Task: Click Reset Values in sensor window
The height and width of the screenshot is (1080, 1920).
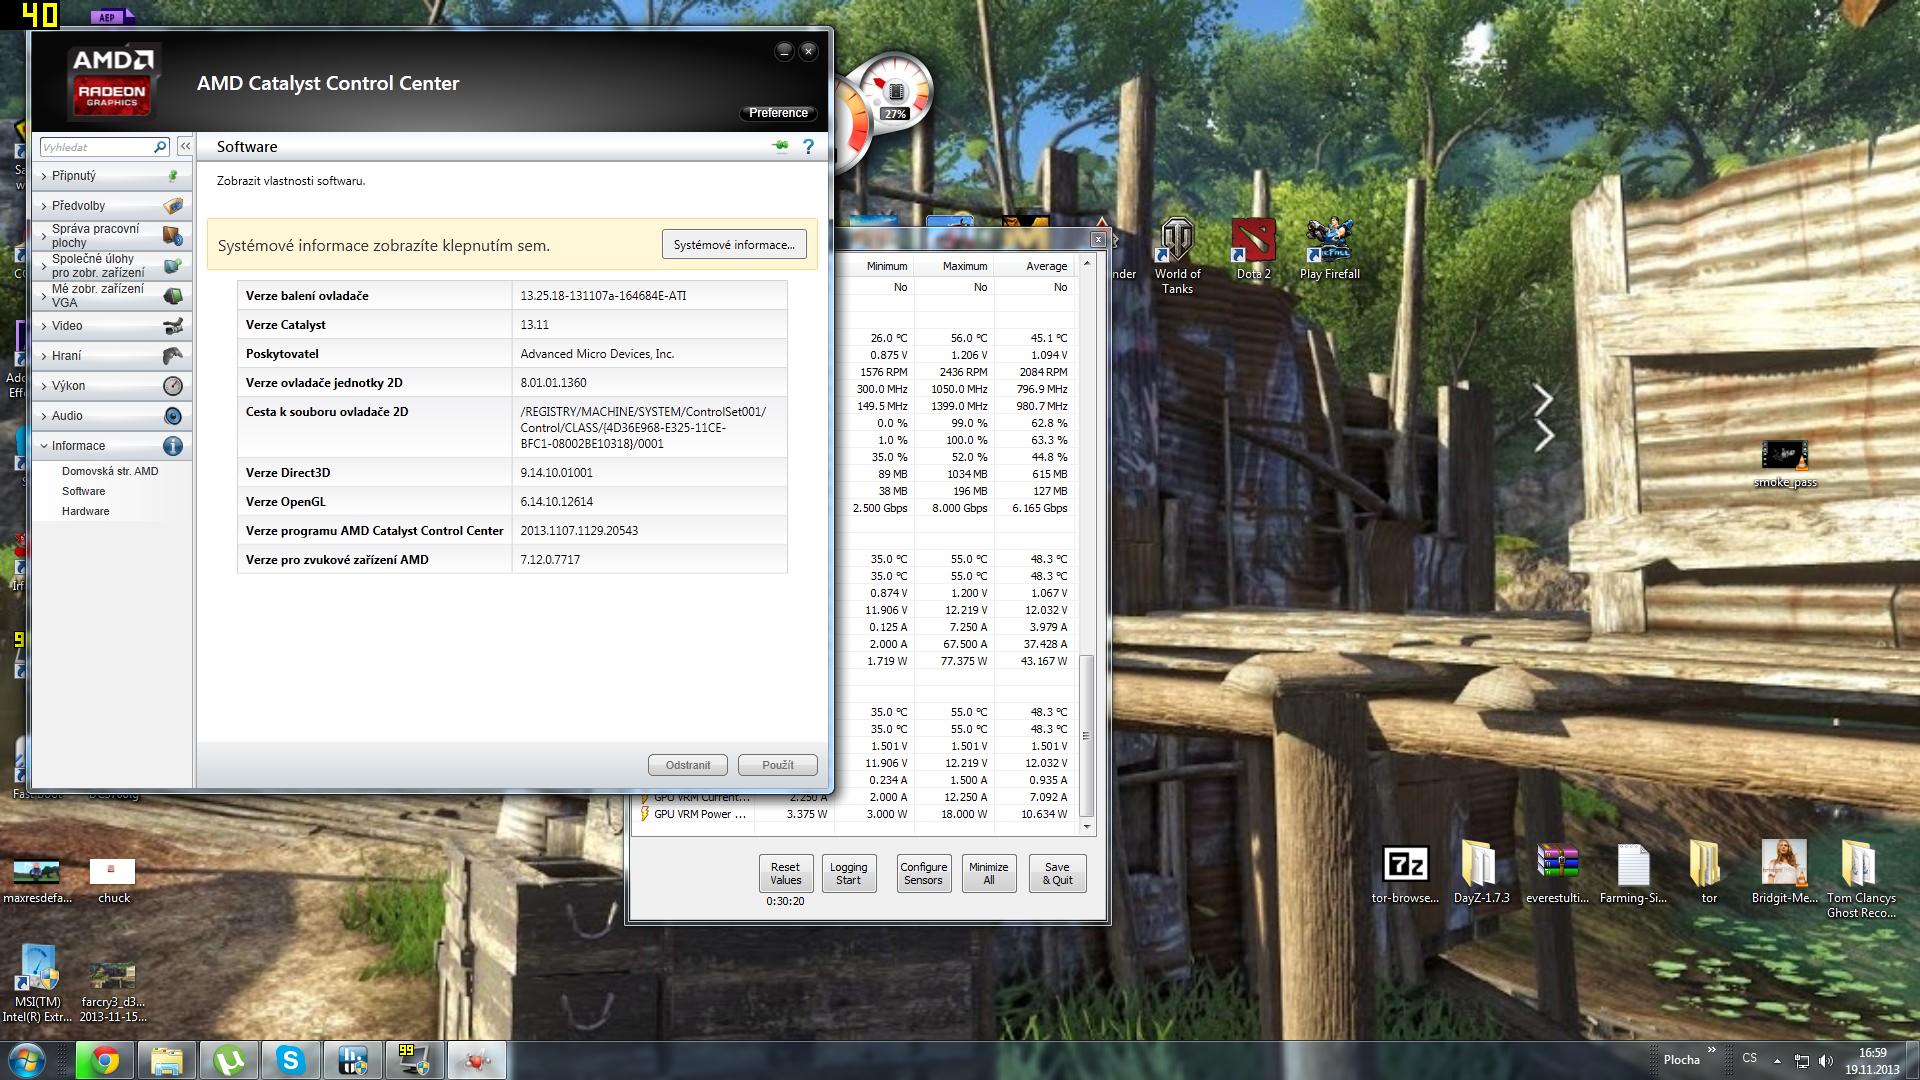Action: tap(785, 874)
